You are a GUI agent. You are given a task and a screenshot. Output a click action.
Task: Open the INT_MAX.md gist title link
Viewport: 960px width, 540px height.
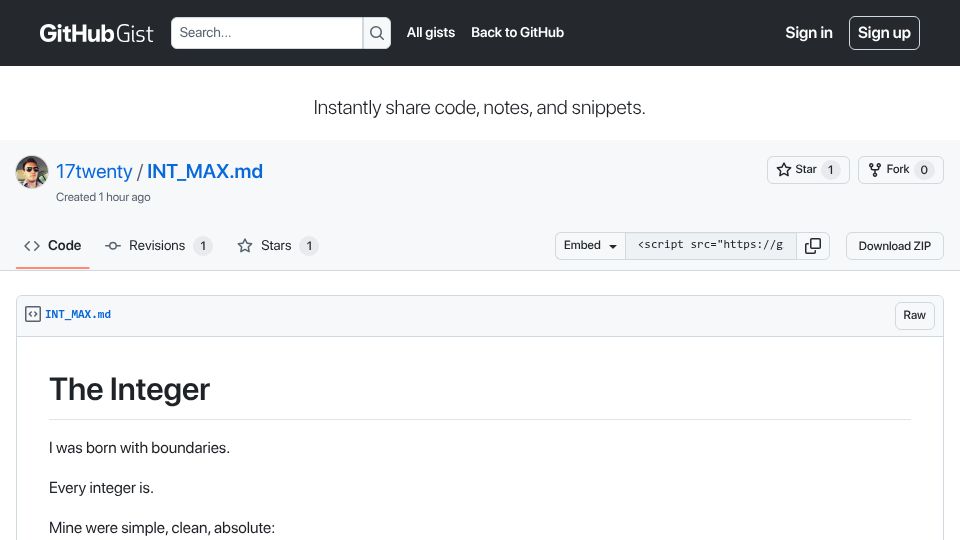click(204, 171)
